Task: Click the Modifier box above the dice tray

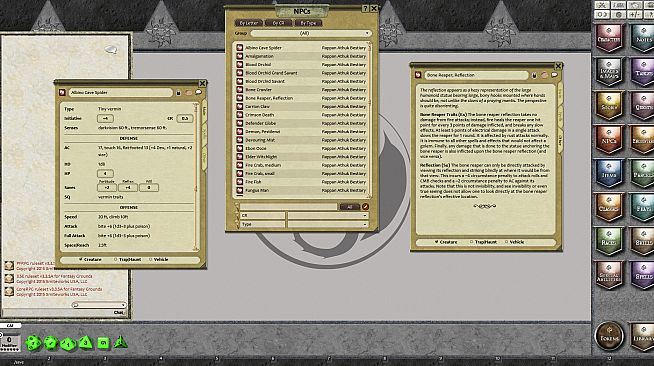Action: pyautogui.click(x=9, y=342)
